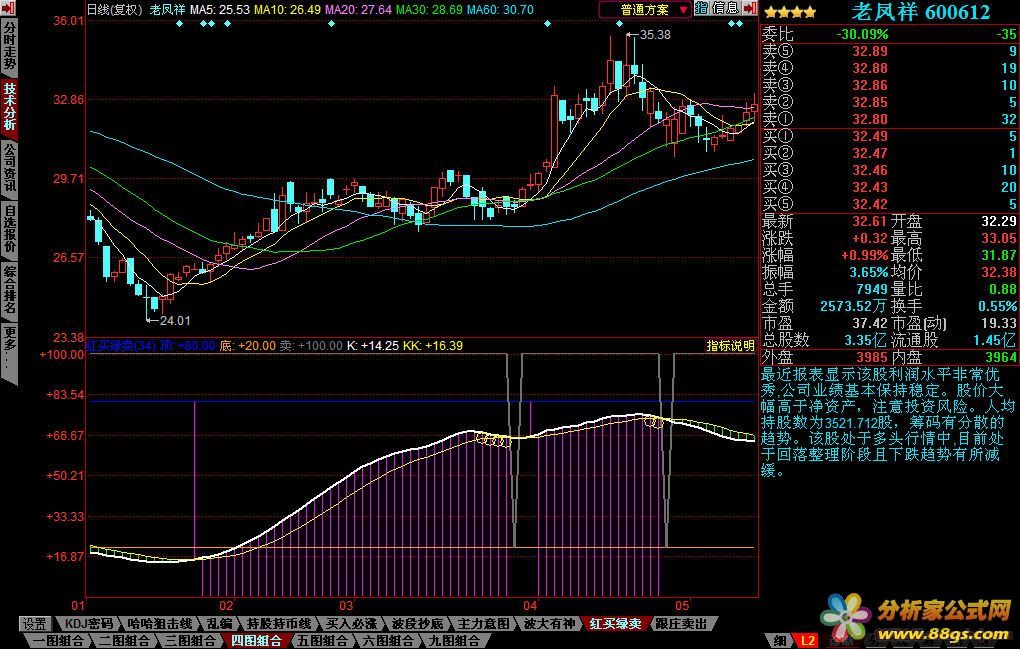Select the 九图组合 layout tab
Image resolution: width=1020 pixels, height=649 pixels.
click(454, 641)
